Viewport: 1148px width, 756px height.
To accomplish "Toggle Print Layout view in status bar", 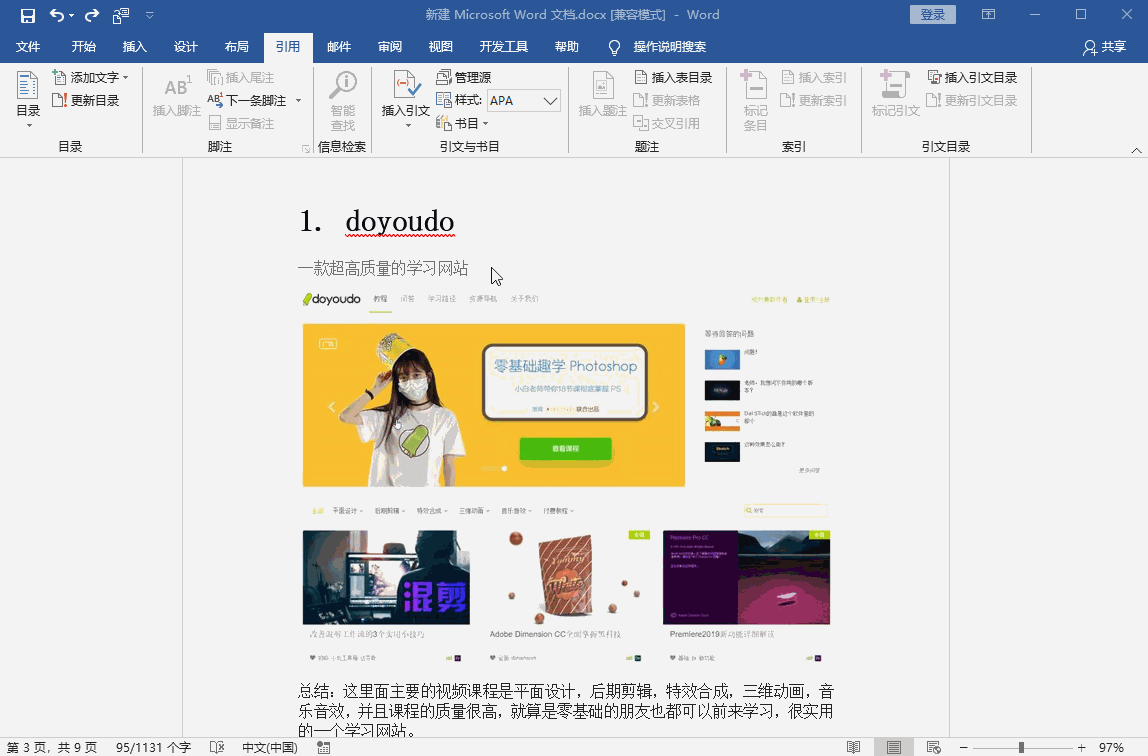I will (x=893, y=745).
